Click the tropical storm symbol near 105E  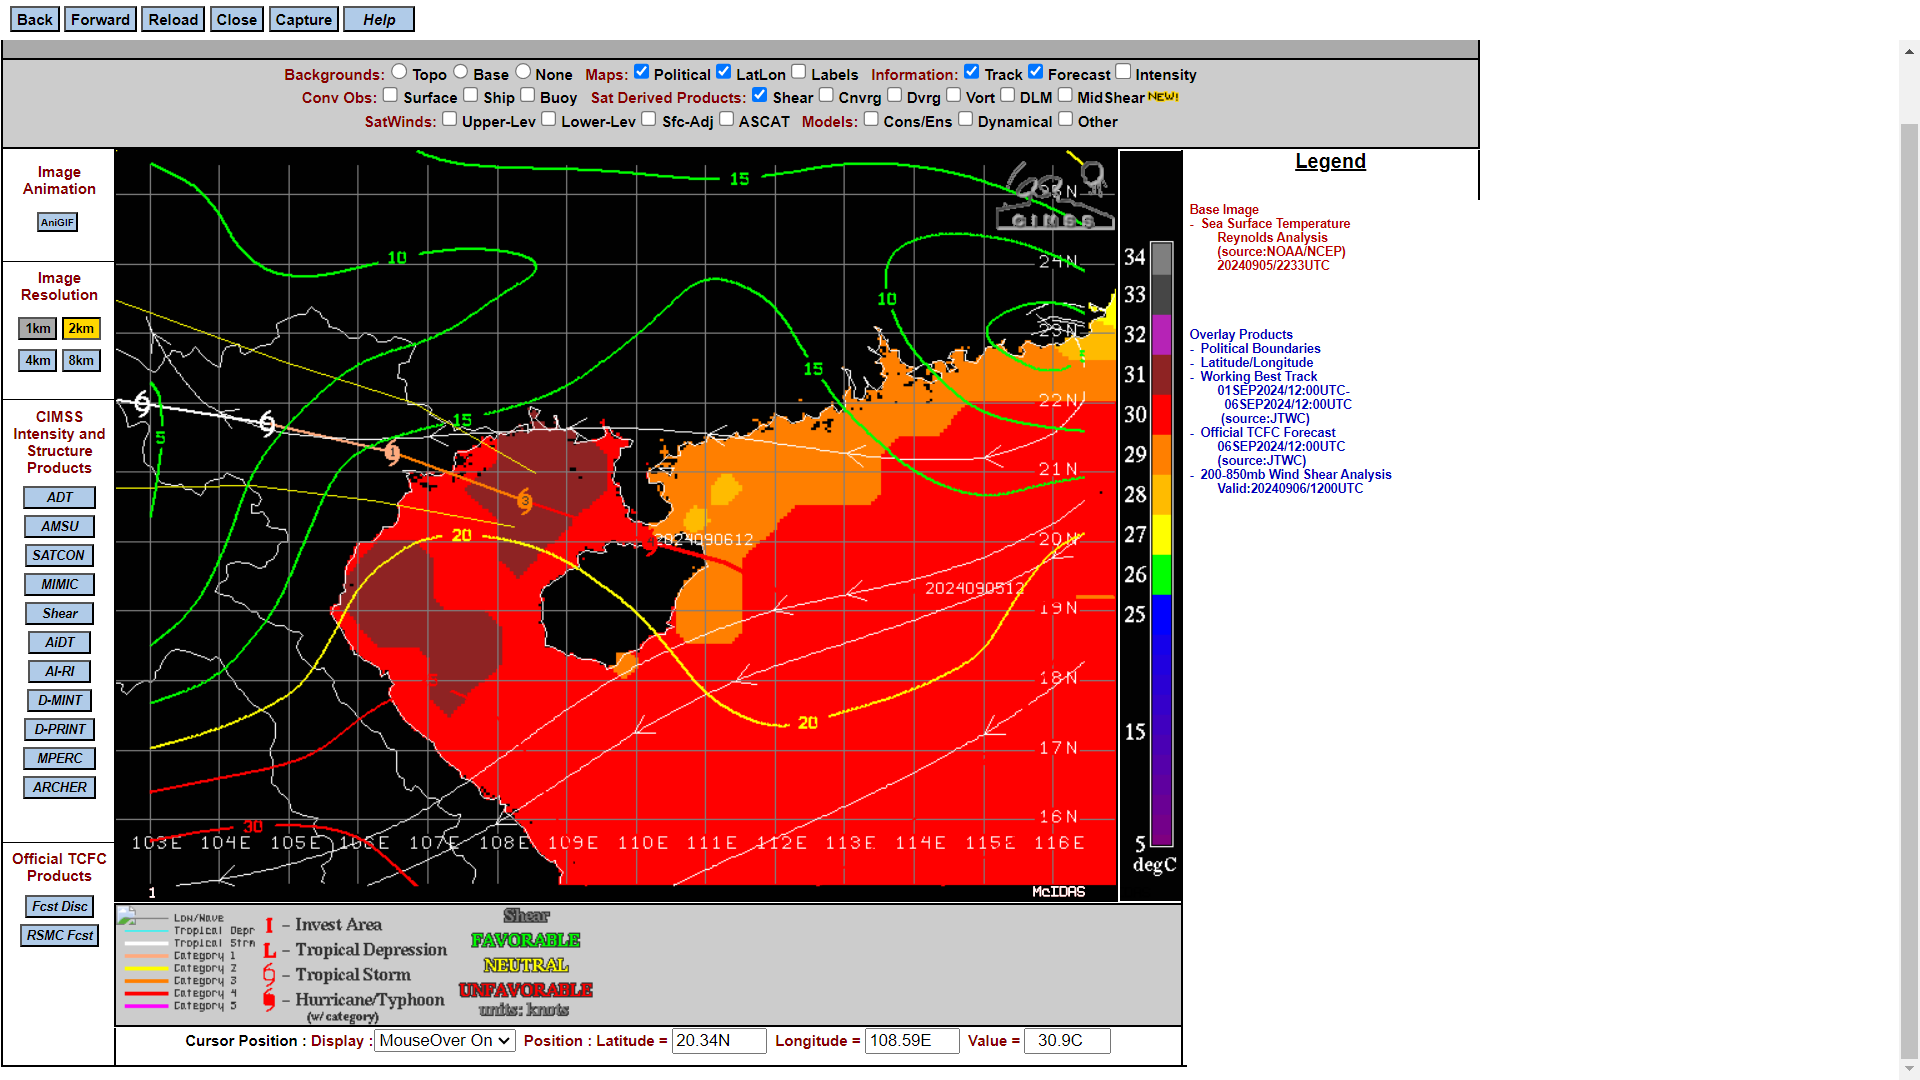(x=267, y=423)
